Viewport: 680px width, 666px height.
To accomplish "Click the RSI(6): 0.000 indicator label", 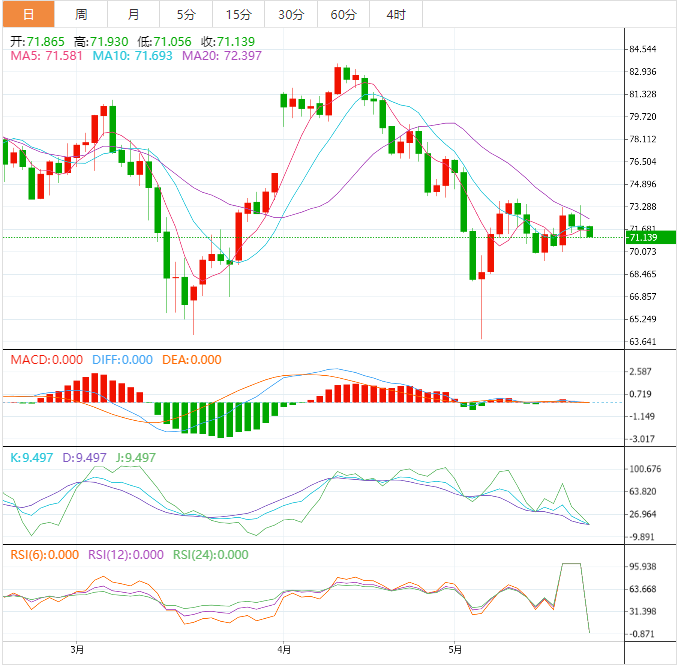I will click(44, 555).
